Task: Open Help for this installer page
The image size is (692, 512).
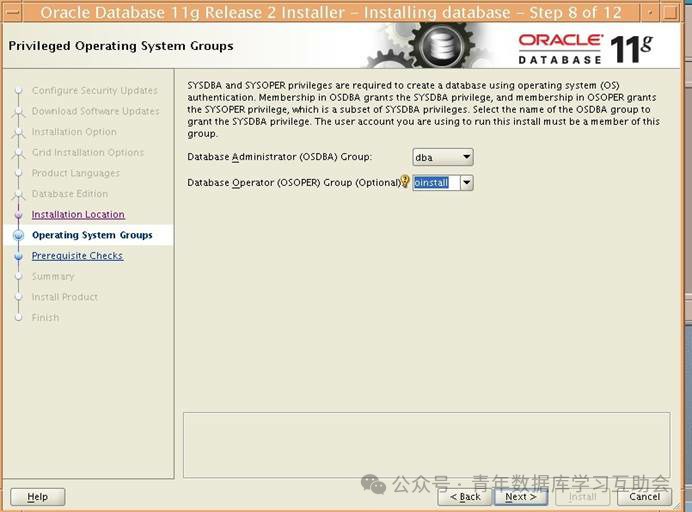Action: (x=38, y=497)
